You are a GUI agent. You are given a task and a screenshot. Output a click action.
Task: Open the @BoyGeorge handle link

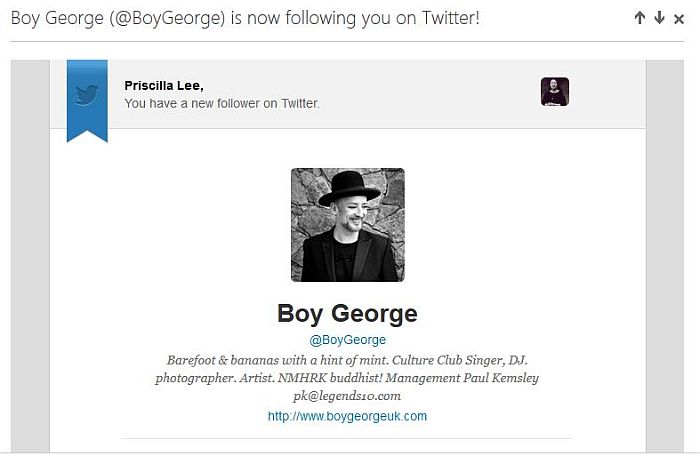[x=347, y=340]
